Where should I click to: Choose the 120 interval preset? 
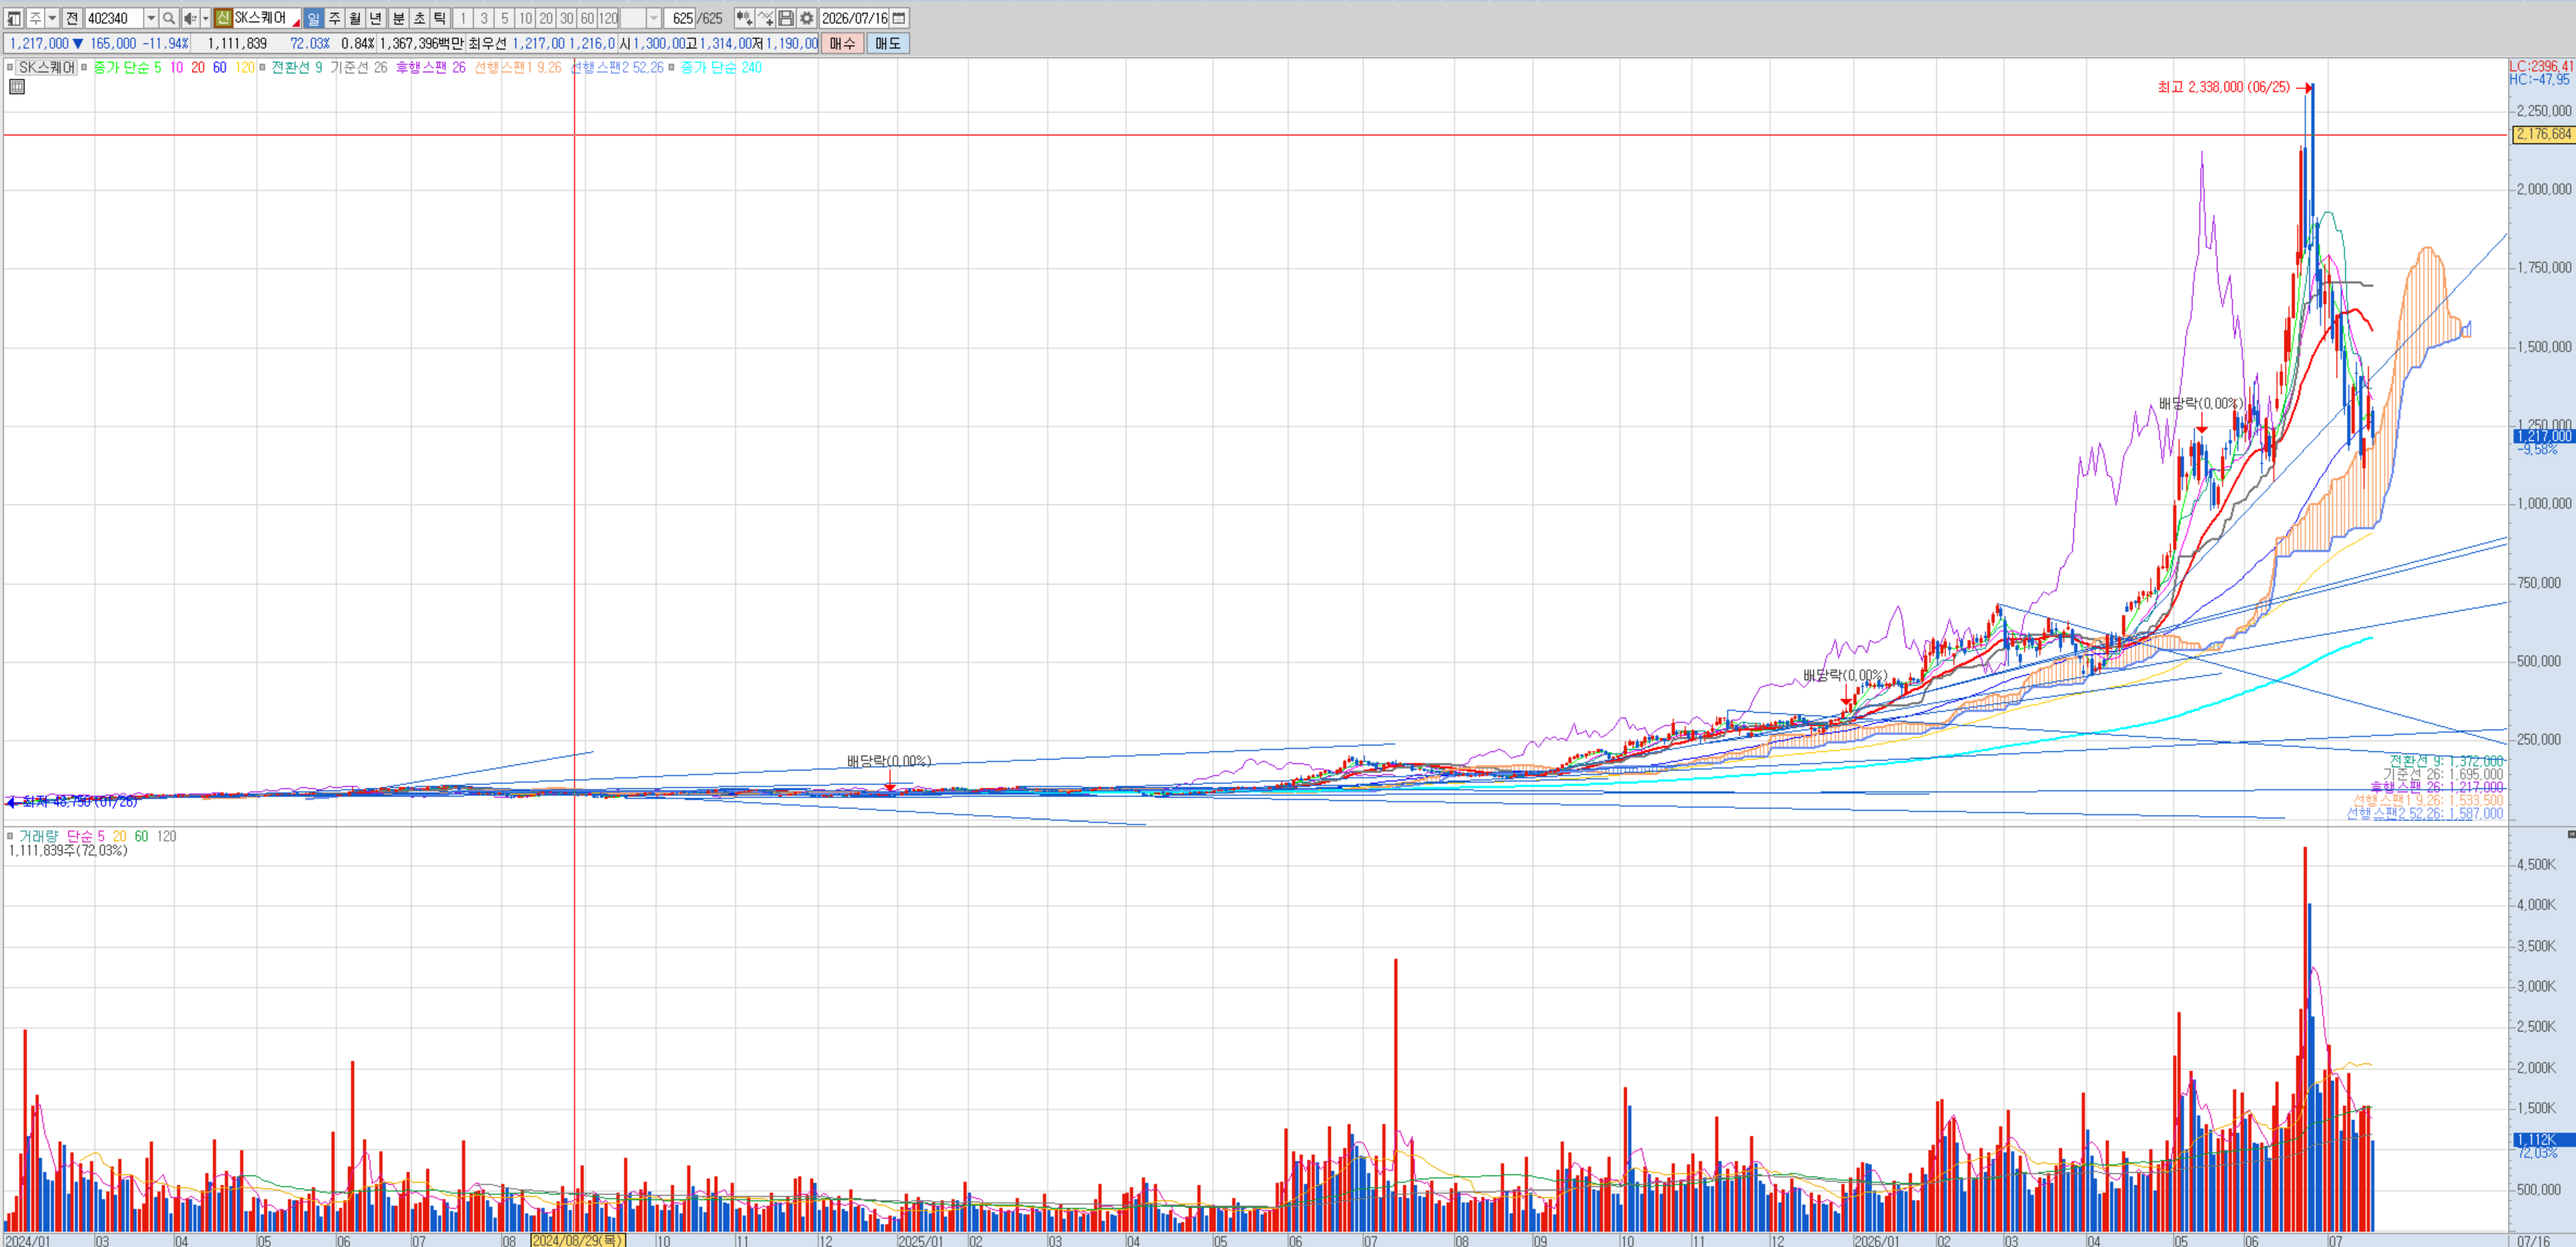609,18
